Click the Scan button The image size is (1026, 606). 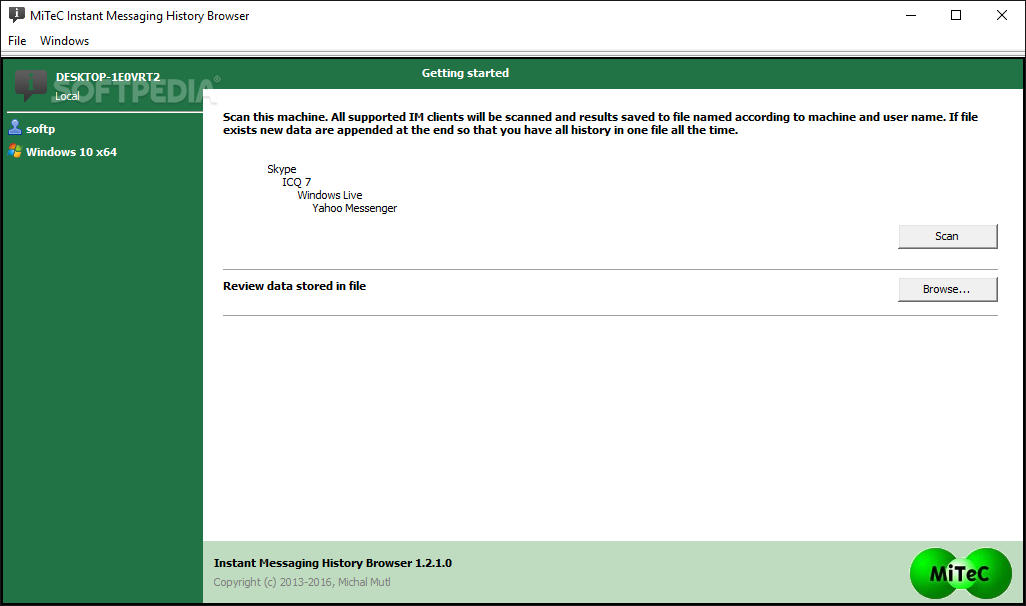(947, 236)
